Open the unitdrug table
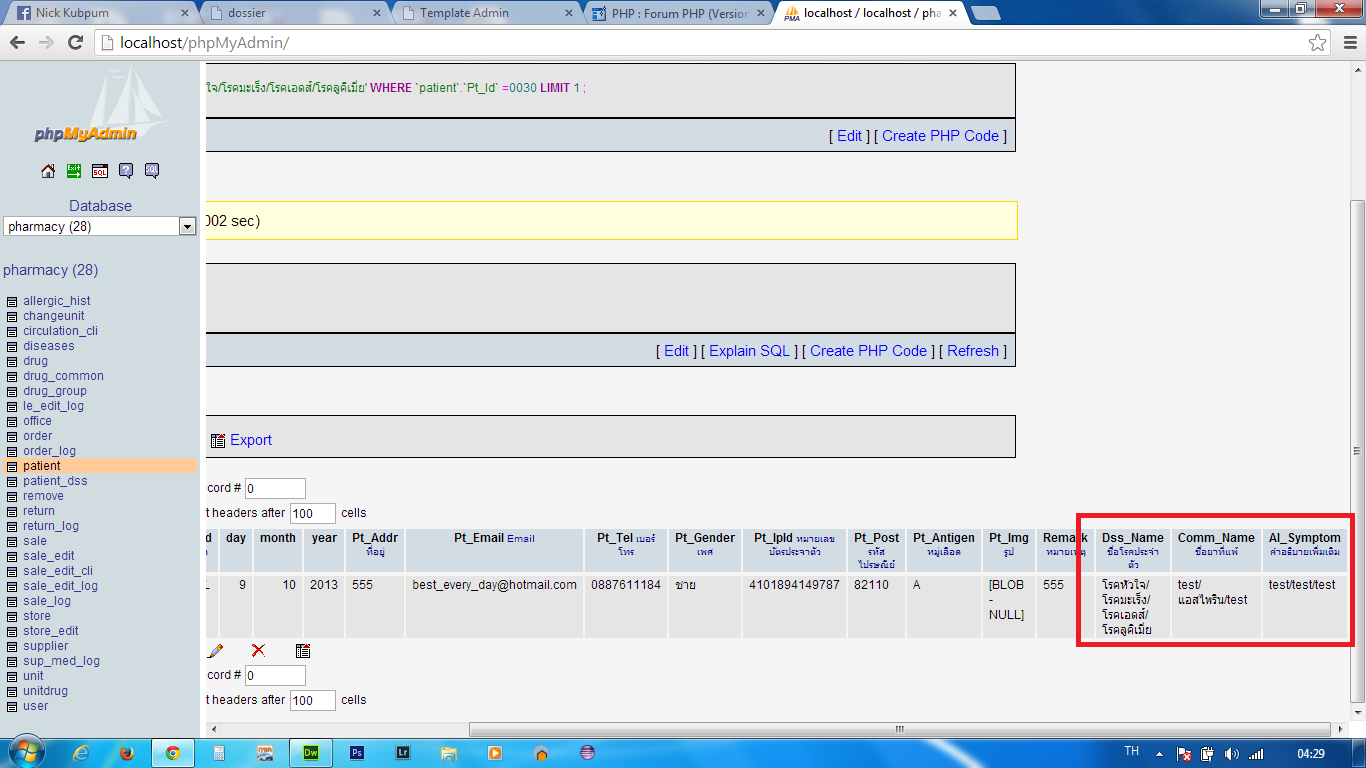 click(46, 691)
